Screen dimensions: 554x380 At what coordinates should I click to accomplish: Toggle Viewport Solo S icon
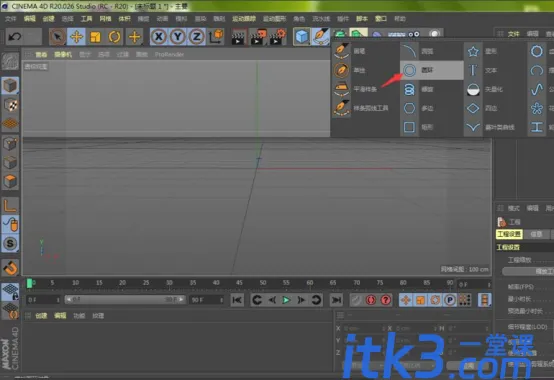(10, 243)
